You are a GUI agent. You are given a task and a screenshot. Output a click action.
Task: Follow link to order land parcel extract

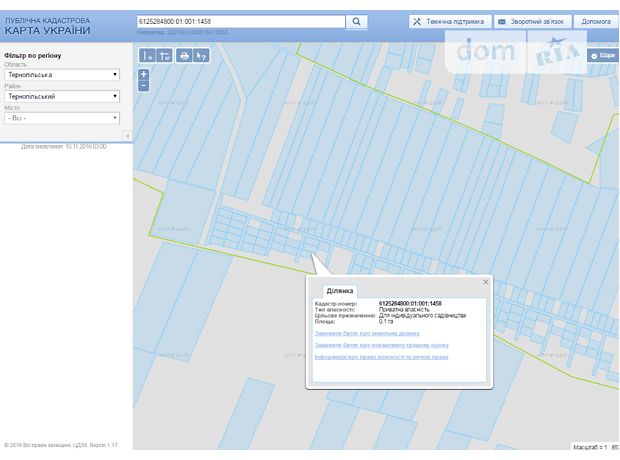(367, 333)
